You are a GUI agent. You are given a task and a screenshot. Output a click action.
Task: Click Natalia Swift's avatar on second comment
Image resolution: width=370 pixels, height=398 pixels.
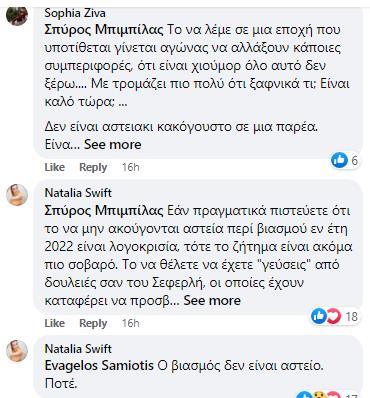coord(17,195)
